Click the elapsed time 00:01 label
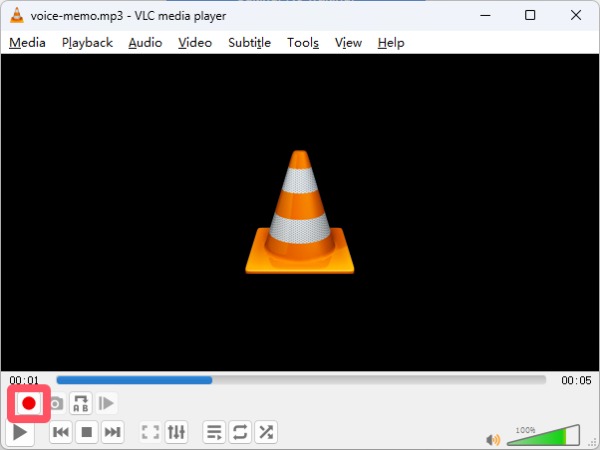The height and width of the screenshot is (450, 600). pos(24,380)
